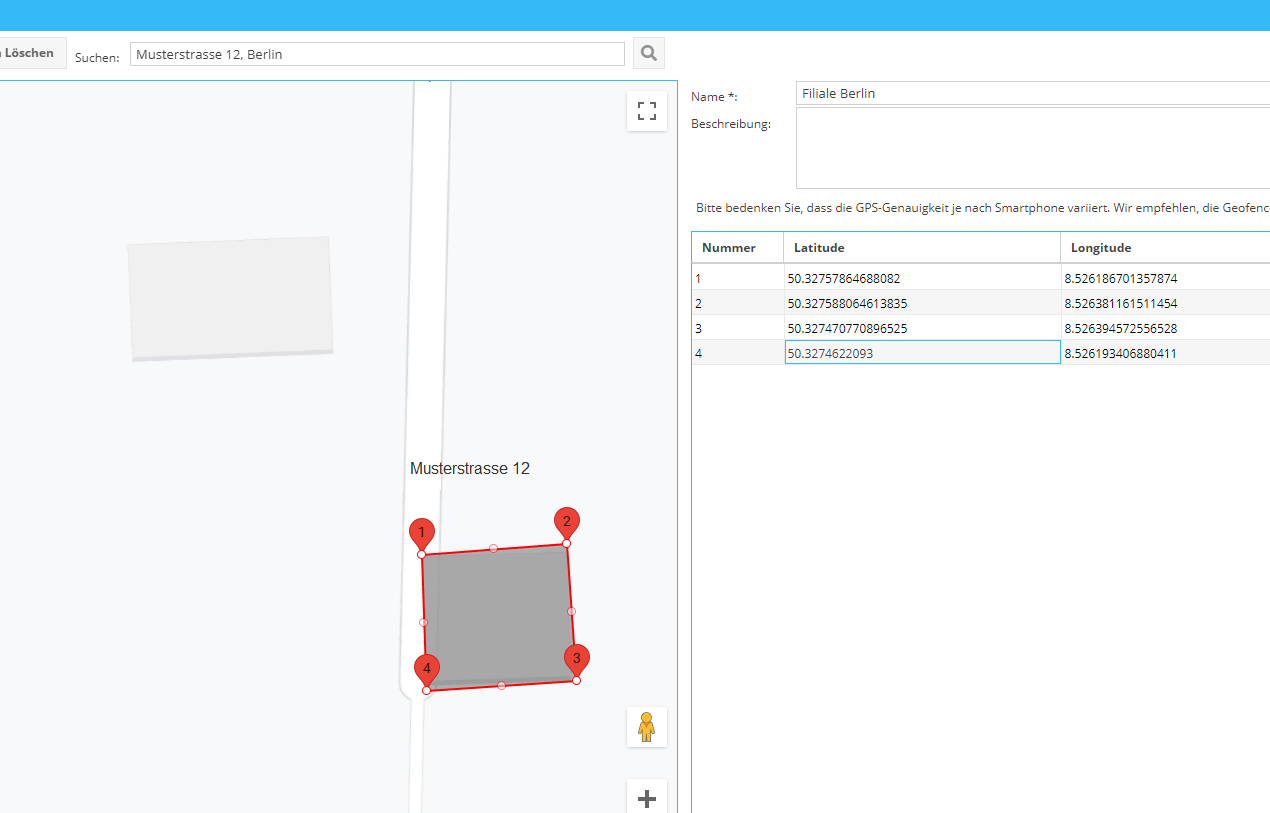Select marker 1 on the geofence polygon
Viewport: 1270px width, 813px height.
tap(421, 530)
